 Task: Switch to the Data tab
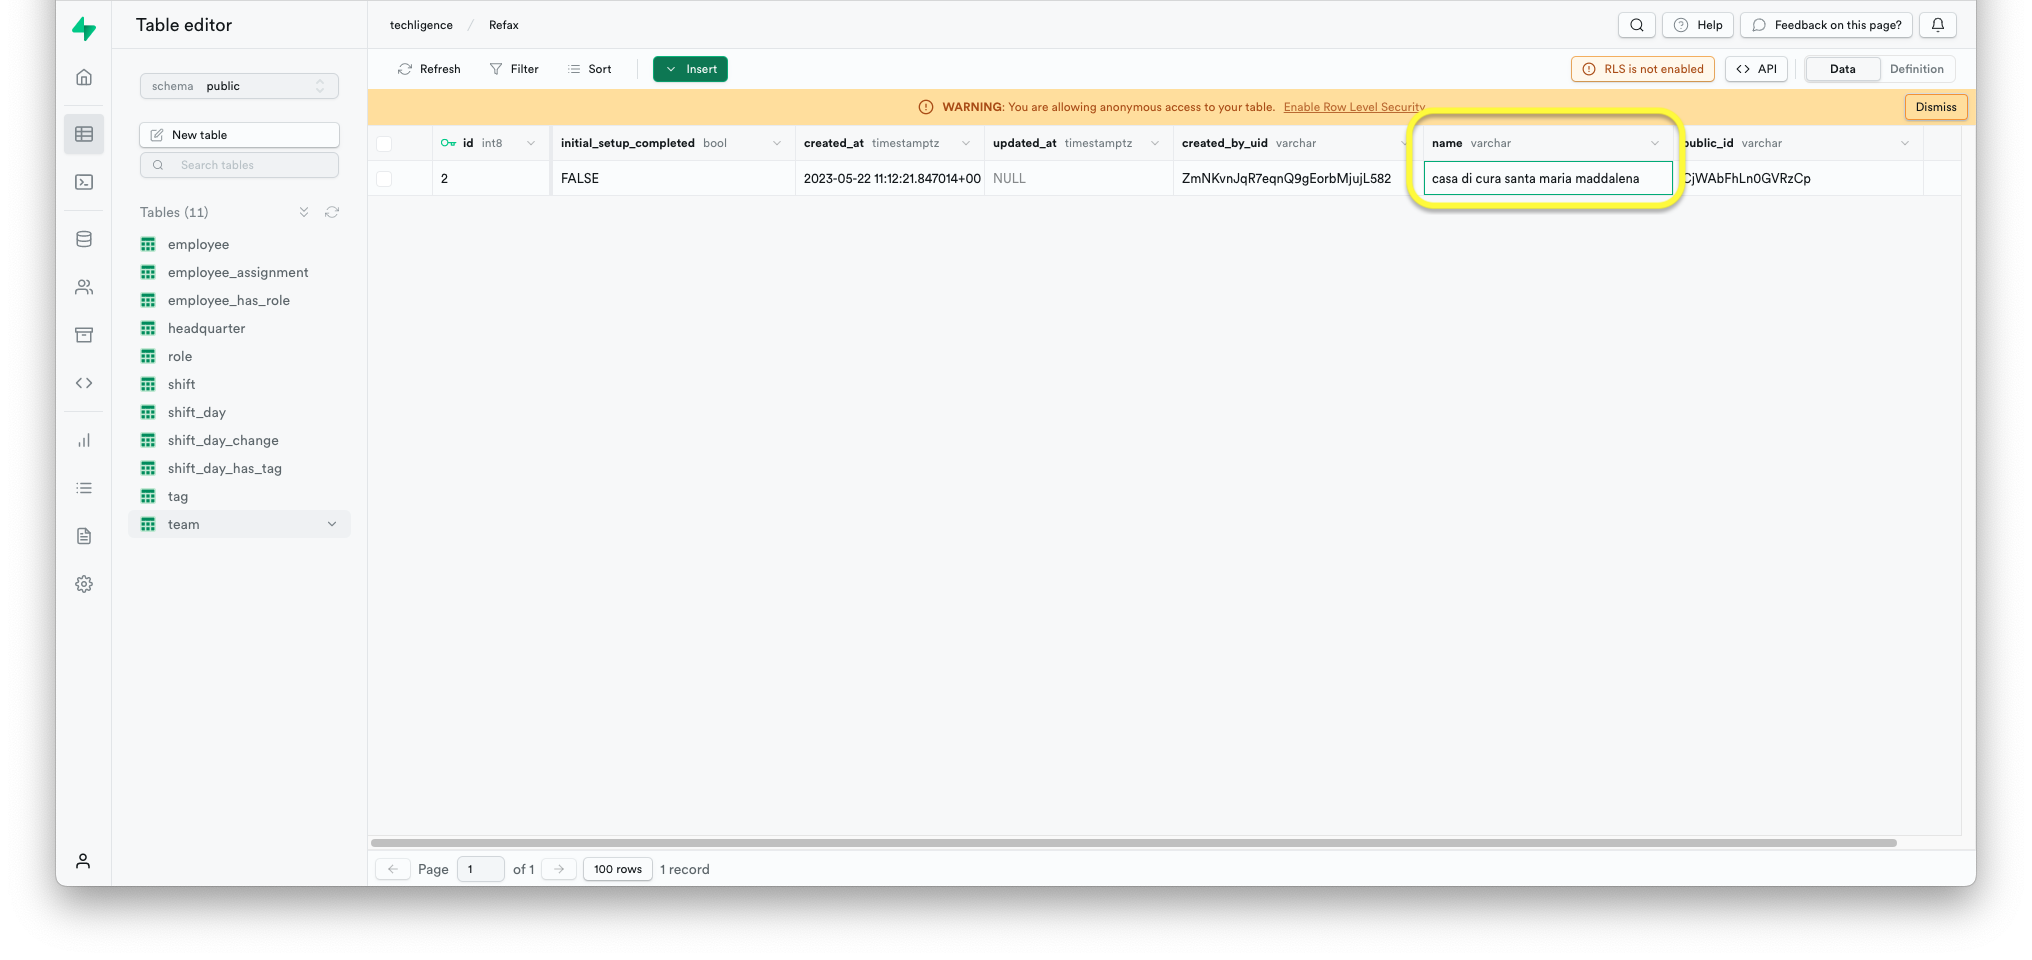pos(1842,69)
